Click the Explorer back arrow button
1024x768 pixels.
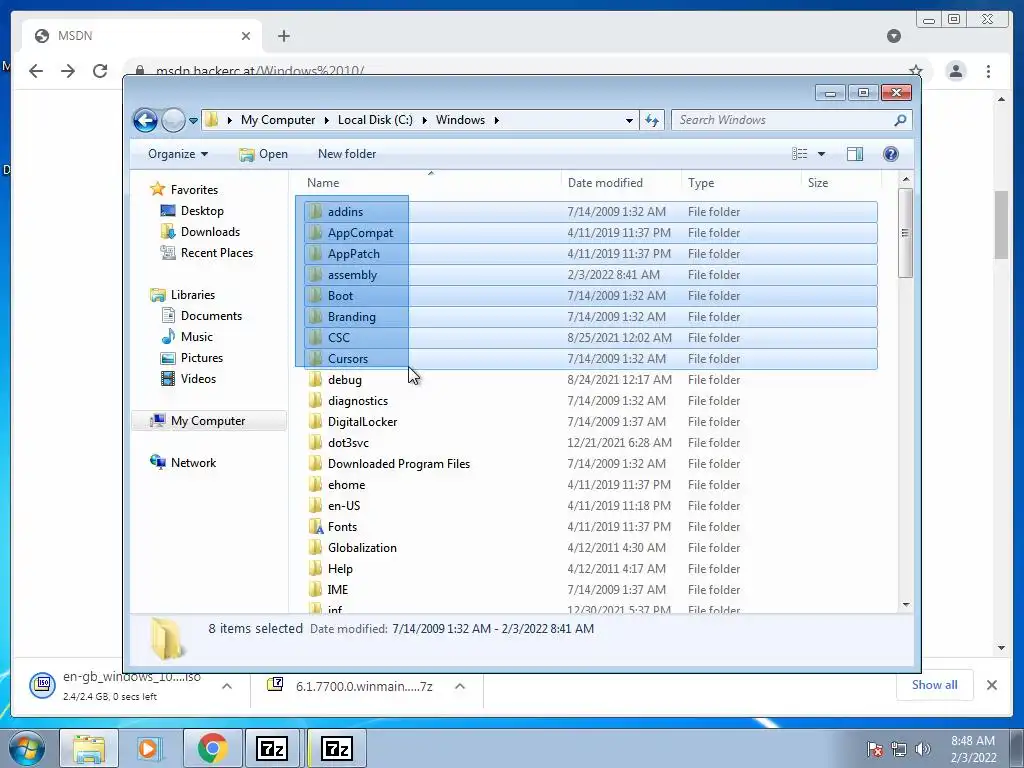tap(145, 120)
